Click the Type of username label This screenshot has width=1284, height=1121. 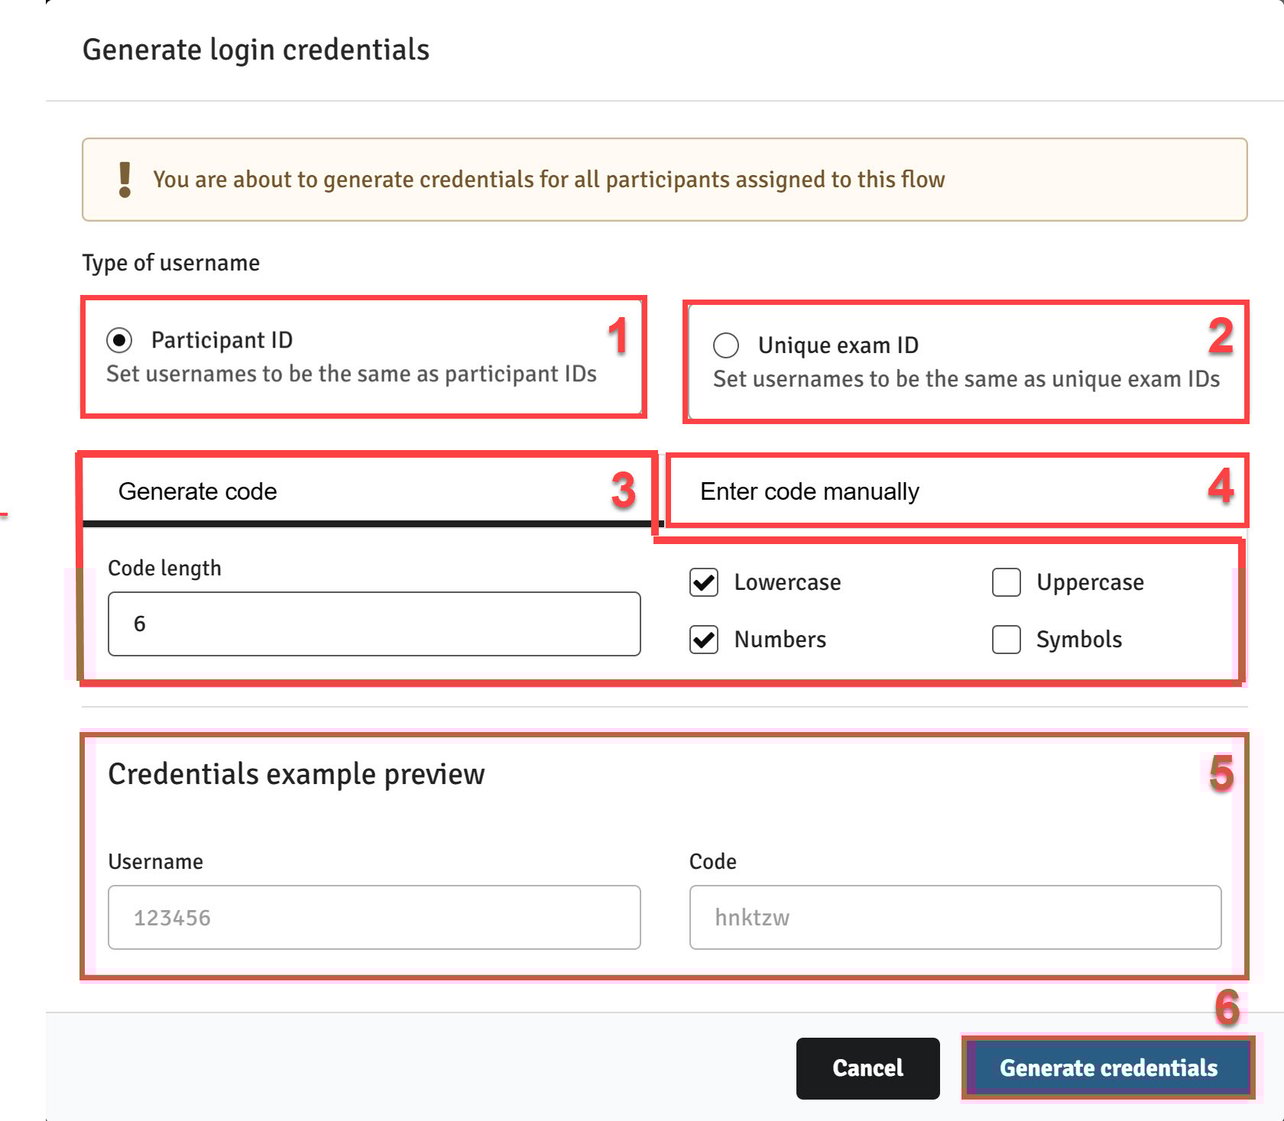[x=170, y=262]
